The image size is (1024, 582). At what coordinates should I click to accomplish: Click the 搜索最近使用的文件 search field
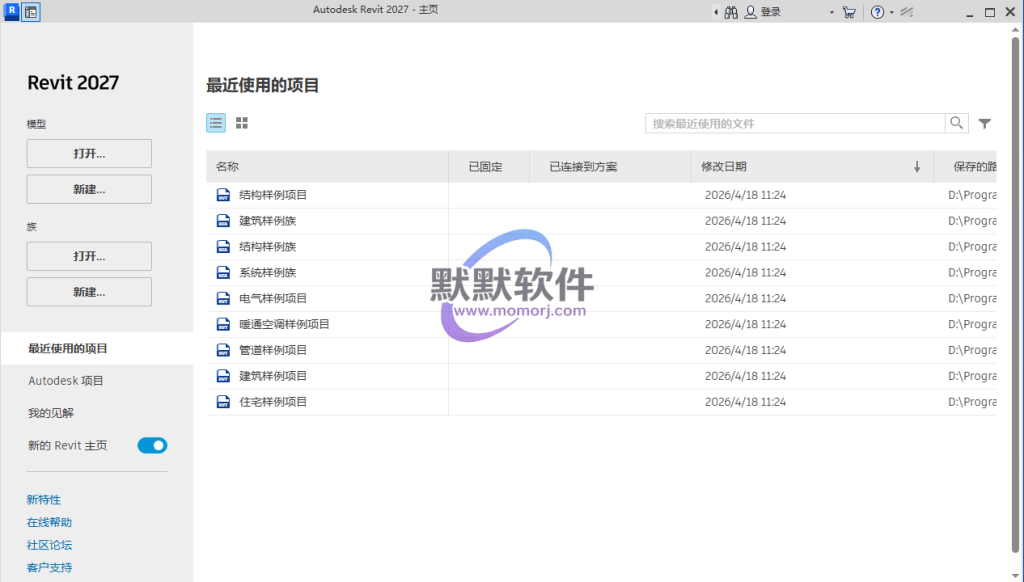click(x=795, y=123)
